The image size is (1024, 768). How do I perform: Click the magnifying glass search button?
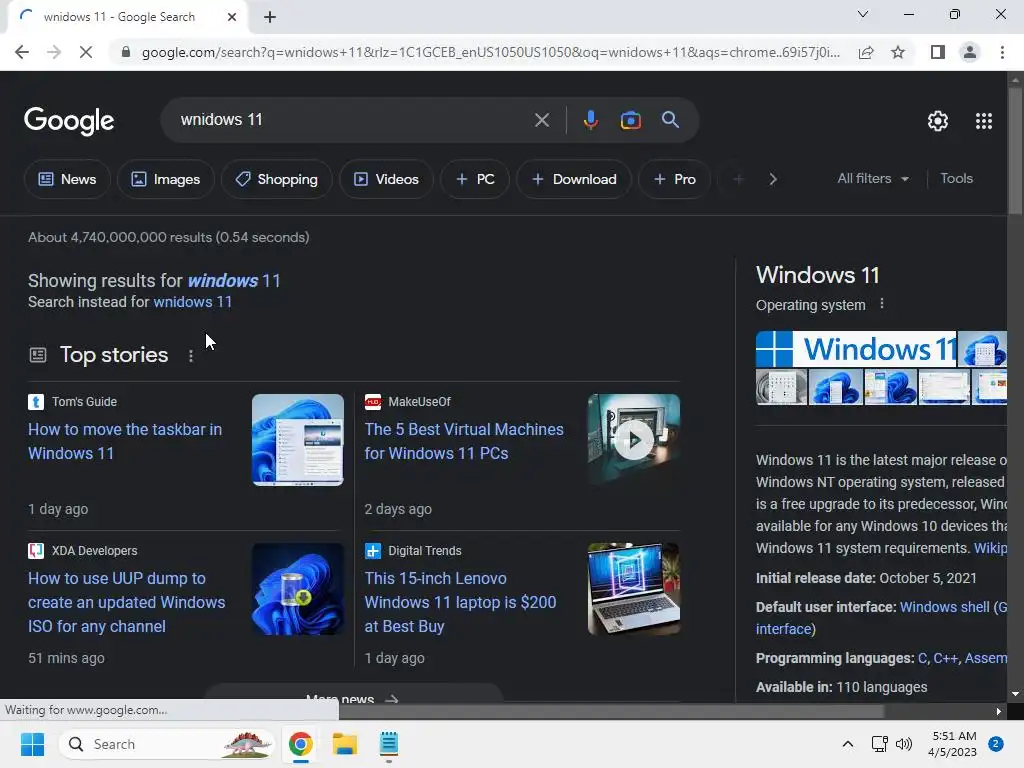click(670, 120)
